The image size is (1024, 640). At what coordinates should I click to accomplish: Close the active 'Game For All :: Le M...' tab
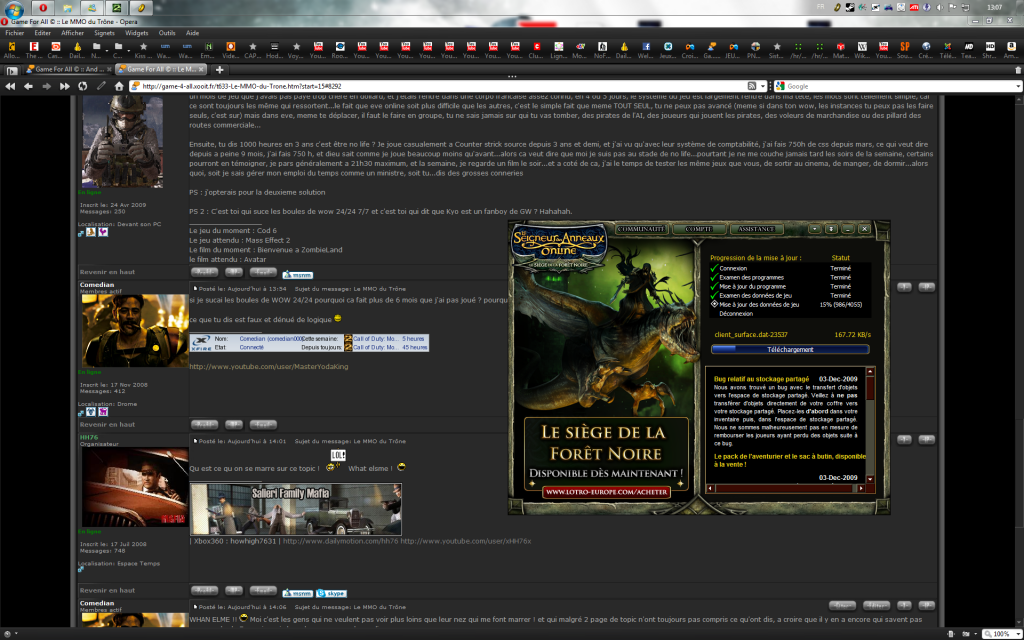coord(202,69)
